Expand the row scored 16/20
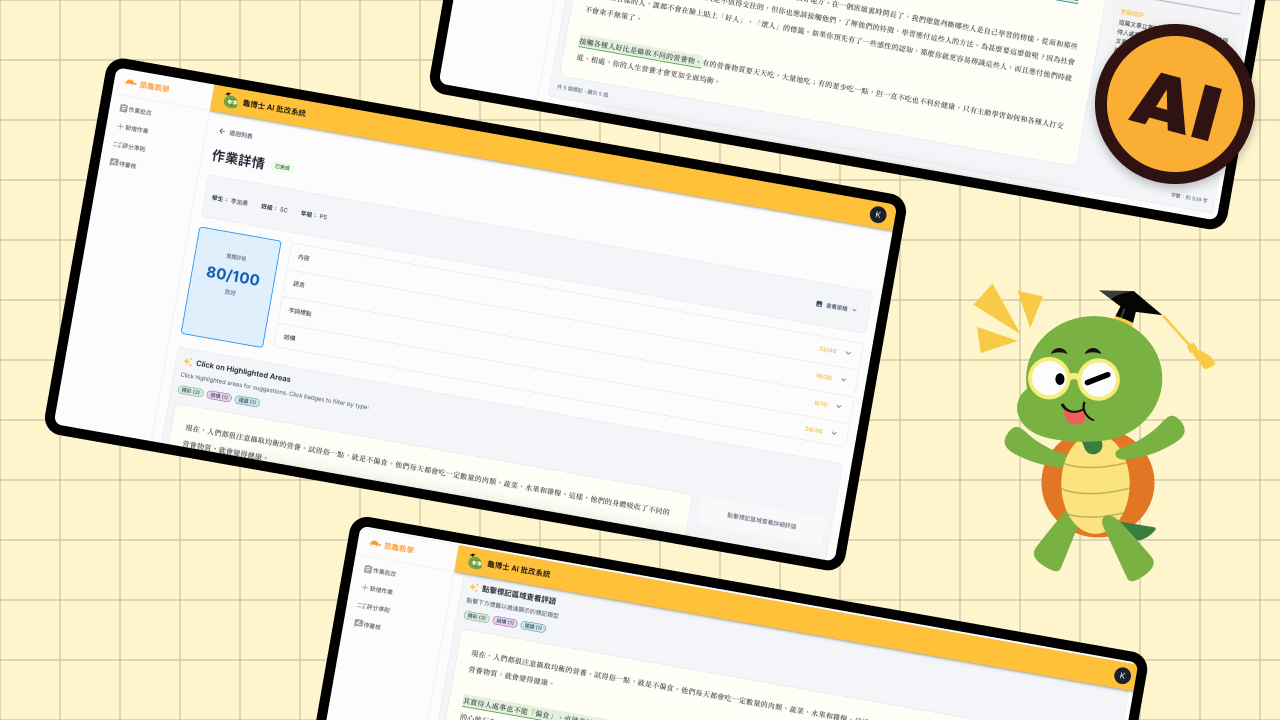 tap(843, 379)
